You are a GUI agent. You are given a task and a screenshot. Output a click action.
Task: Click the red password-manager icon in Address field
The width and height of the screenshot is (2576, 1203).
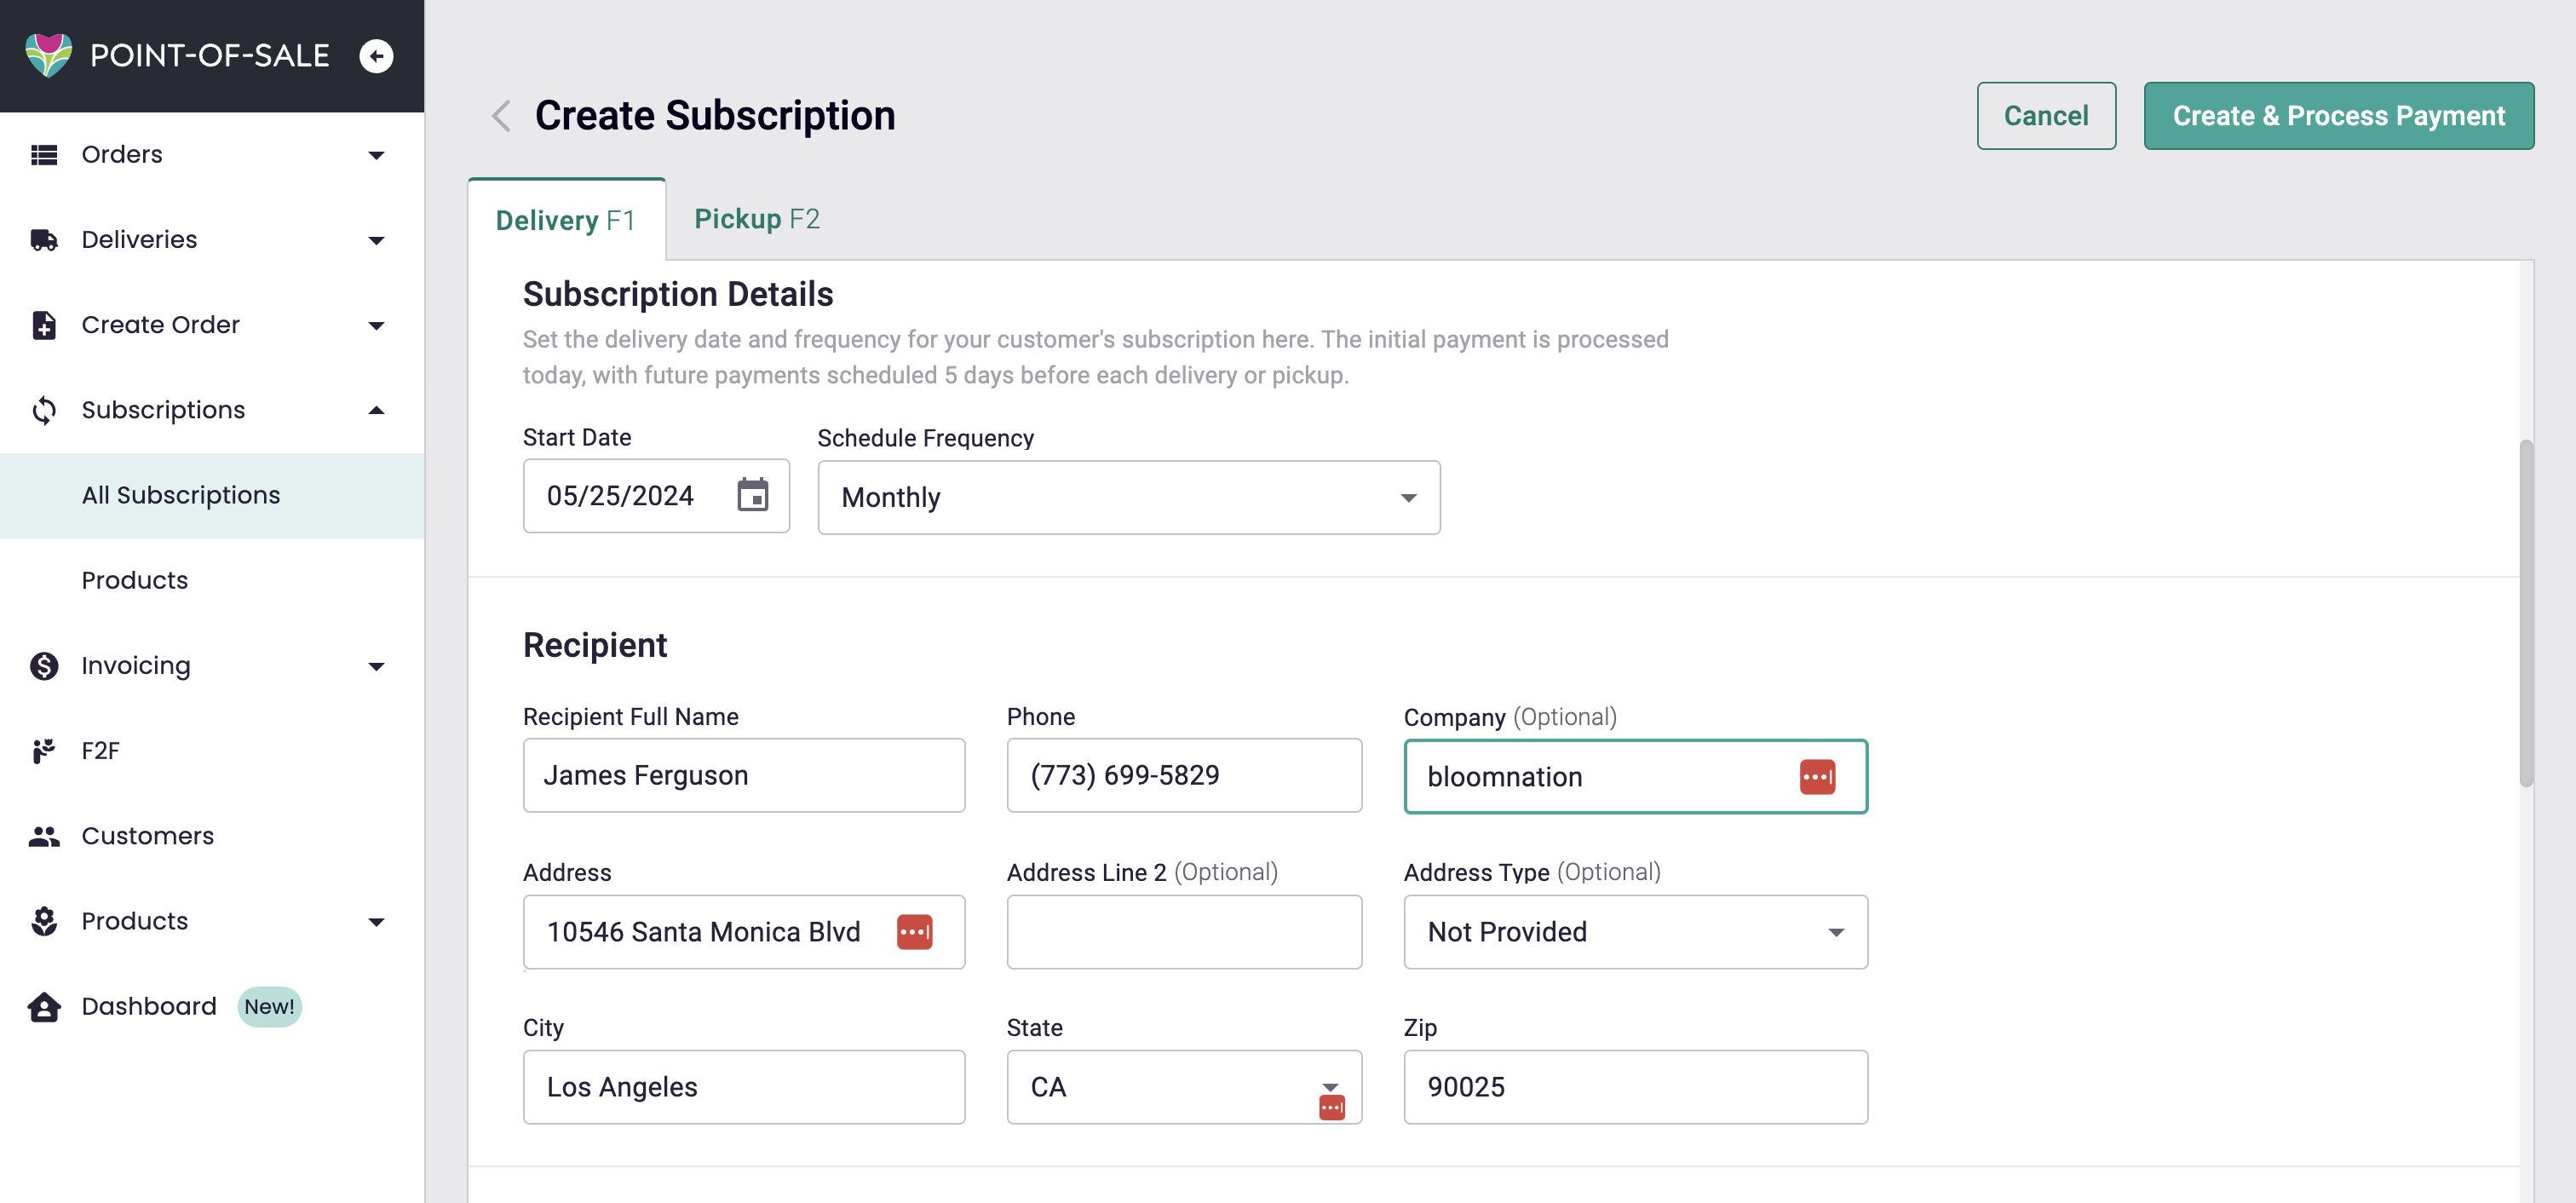tap(914, 932)
